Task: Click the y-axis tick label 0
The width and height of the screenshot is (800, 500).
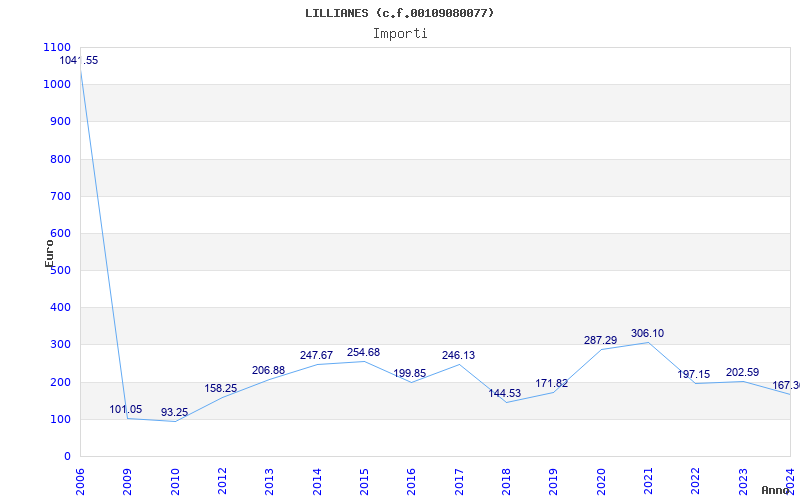Action: (67, 457)
